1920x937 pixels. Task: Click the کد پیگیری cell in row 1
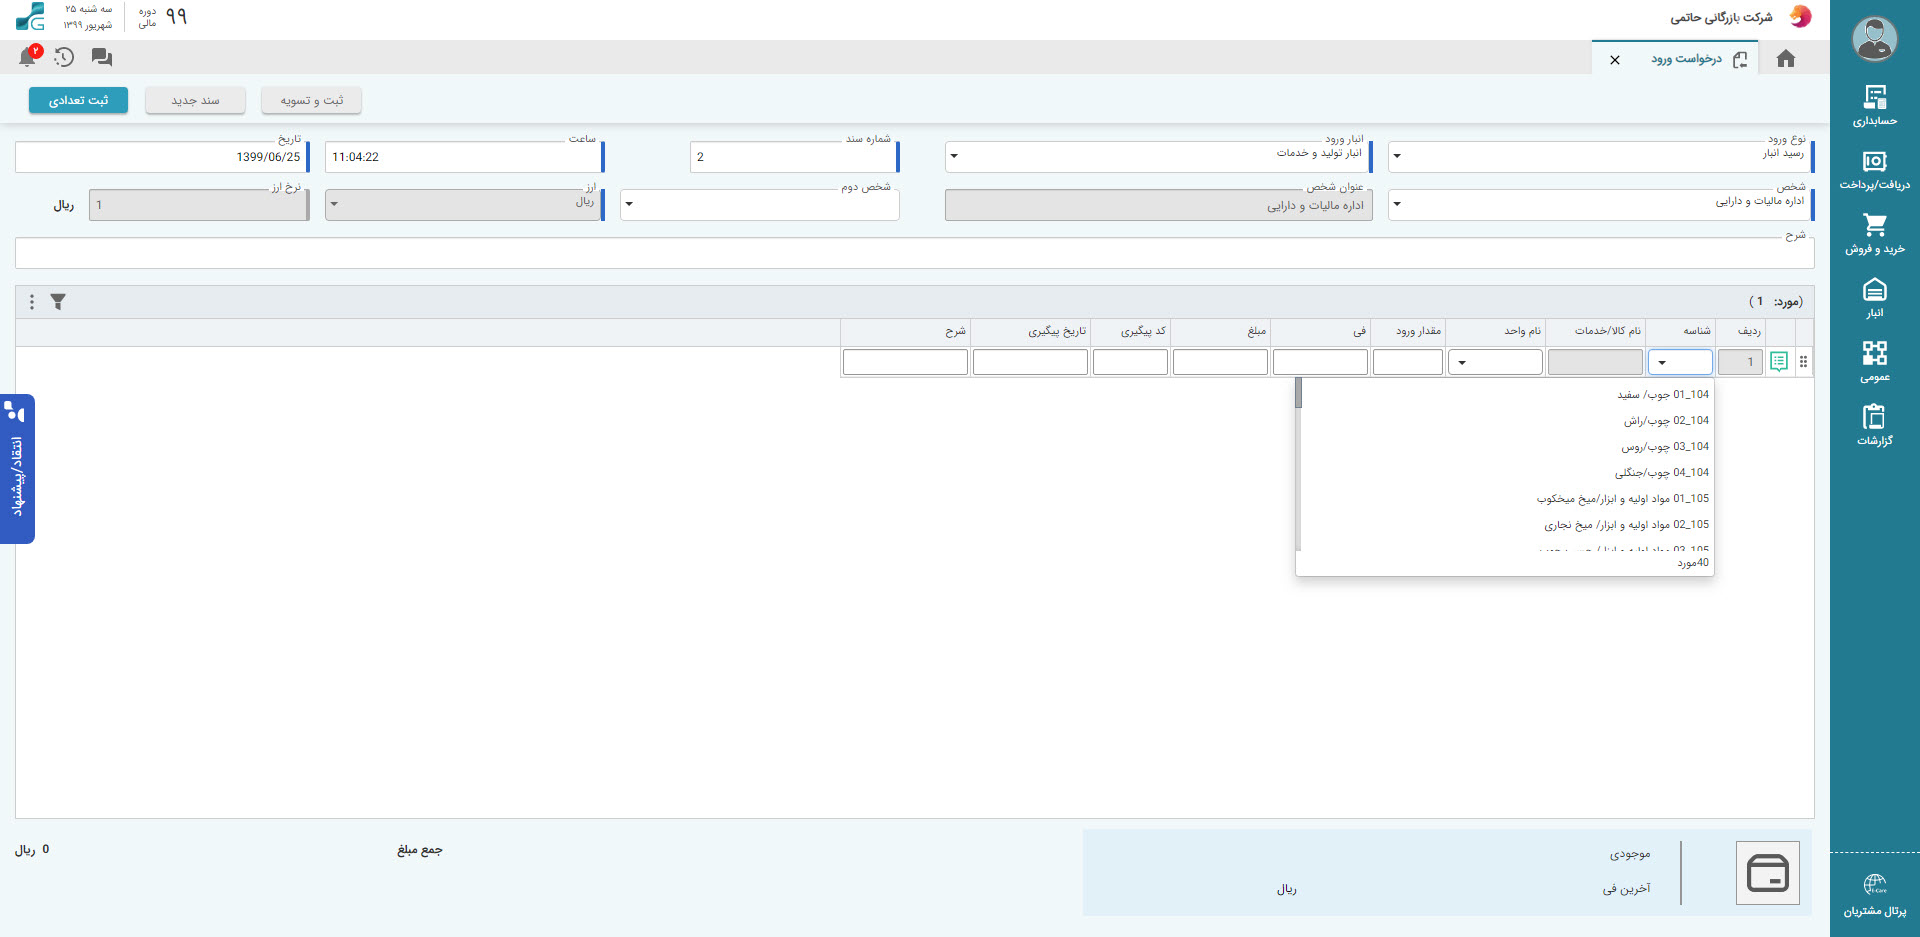(1130, 362)
